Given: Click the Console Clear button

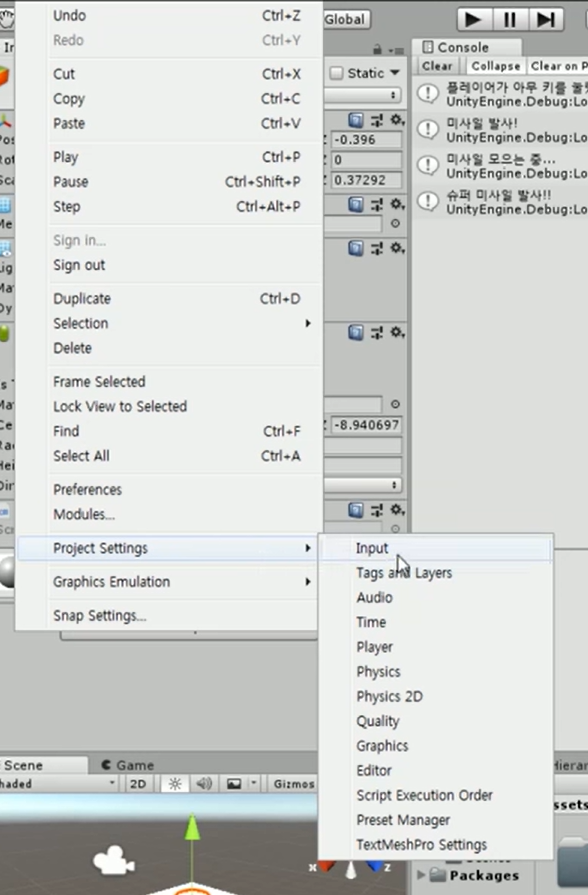Looking at the screenshot, I should [437, 66].
